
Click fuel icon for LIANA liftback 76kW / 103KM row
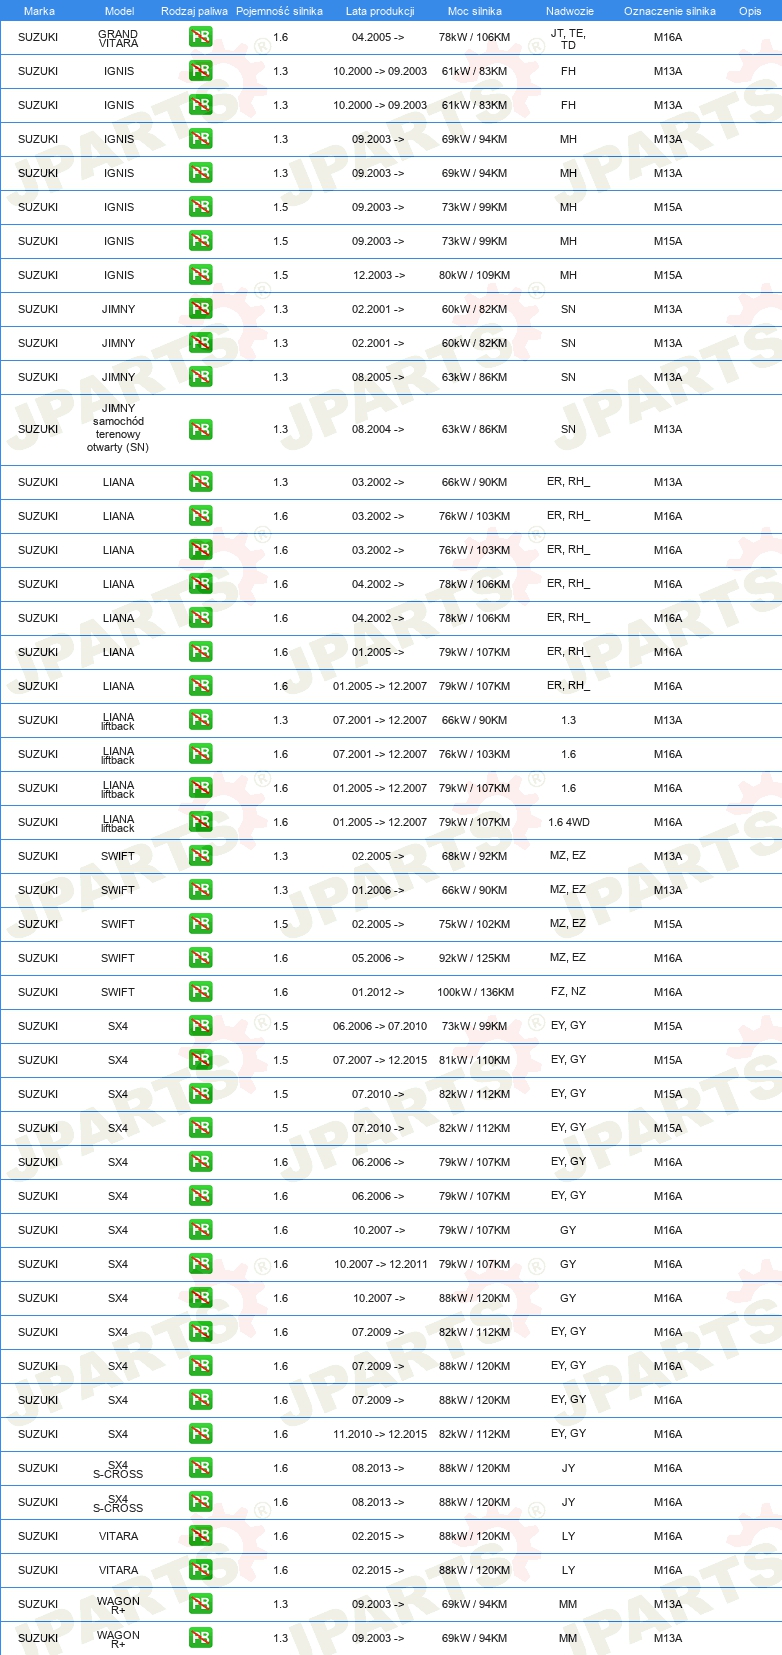[201, 754]
